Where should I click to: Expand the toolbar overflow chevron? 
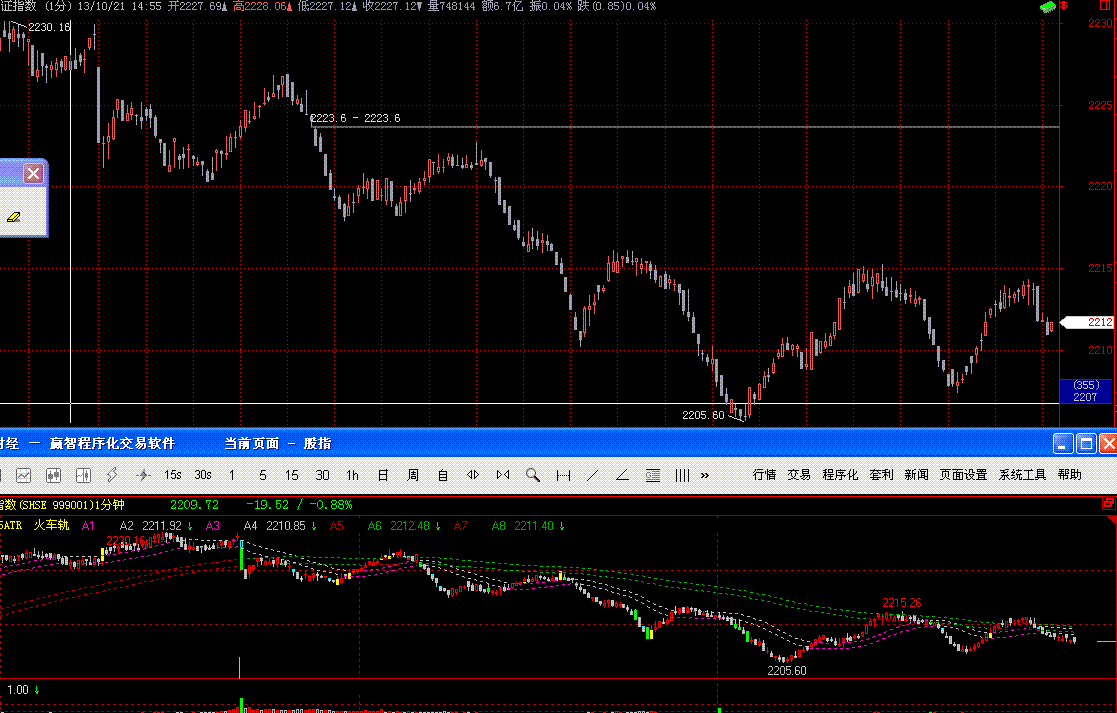[704, 475]
